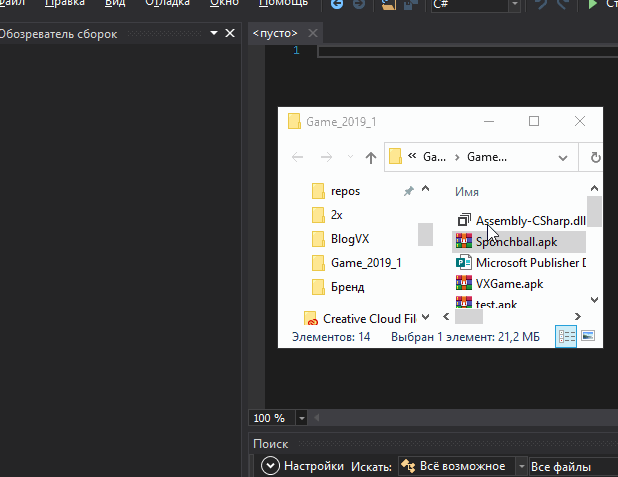This screenshot has width=618, height=477.
Task: Click the VXGame.apk WinRAR archive icon
Action: [464, 282]
